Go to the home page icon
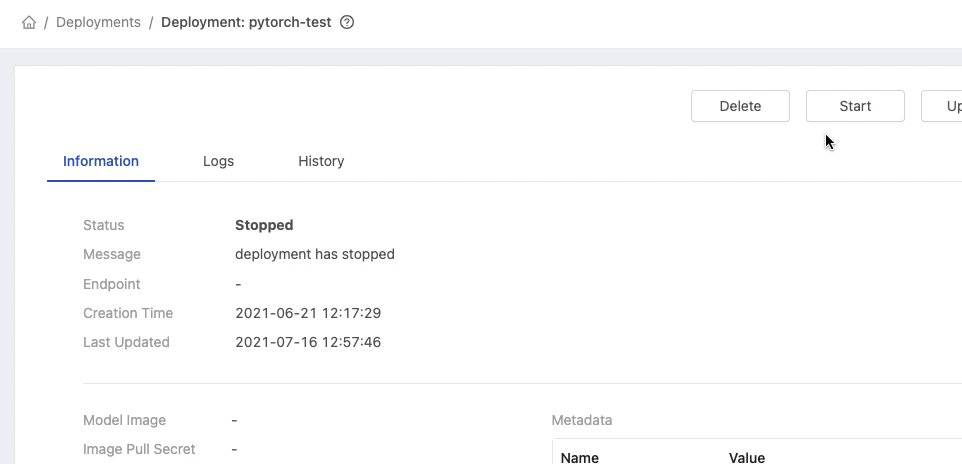This screenshot has height=464, width=962. coord(29,23)
